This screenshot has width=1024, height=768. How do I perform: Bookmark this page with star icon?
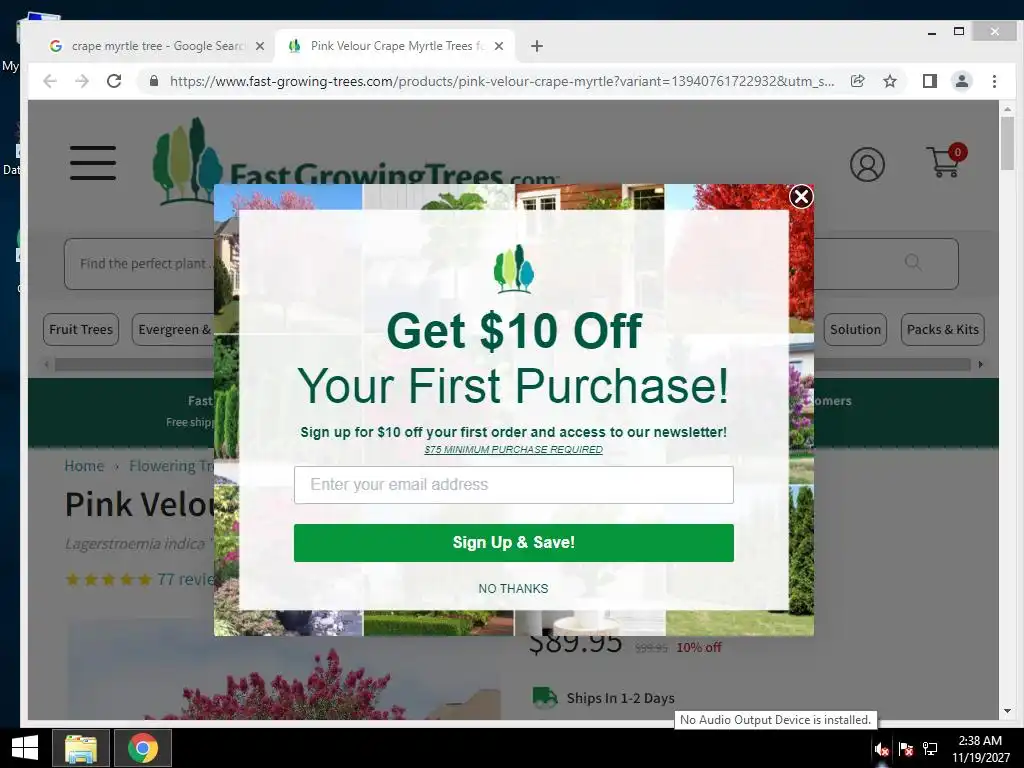point(889,81)
